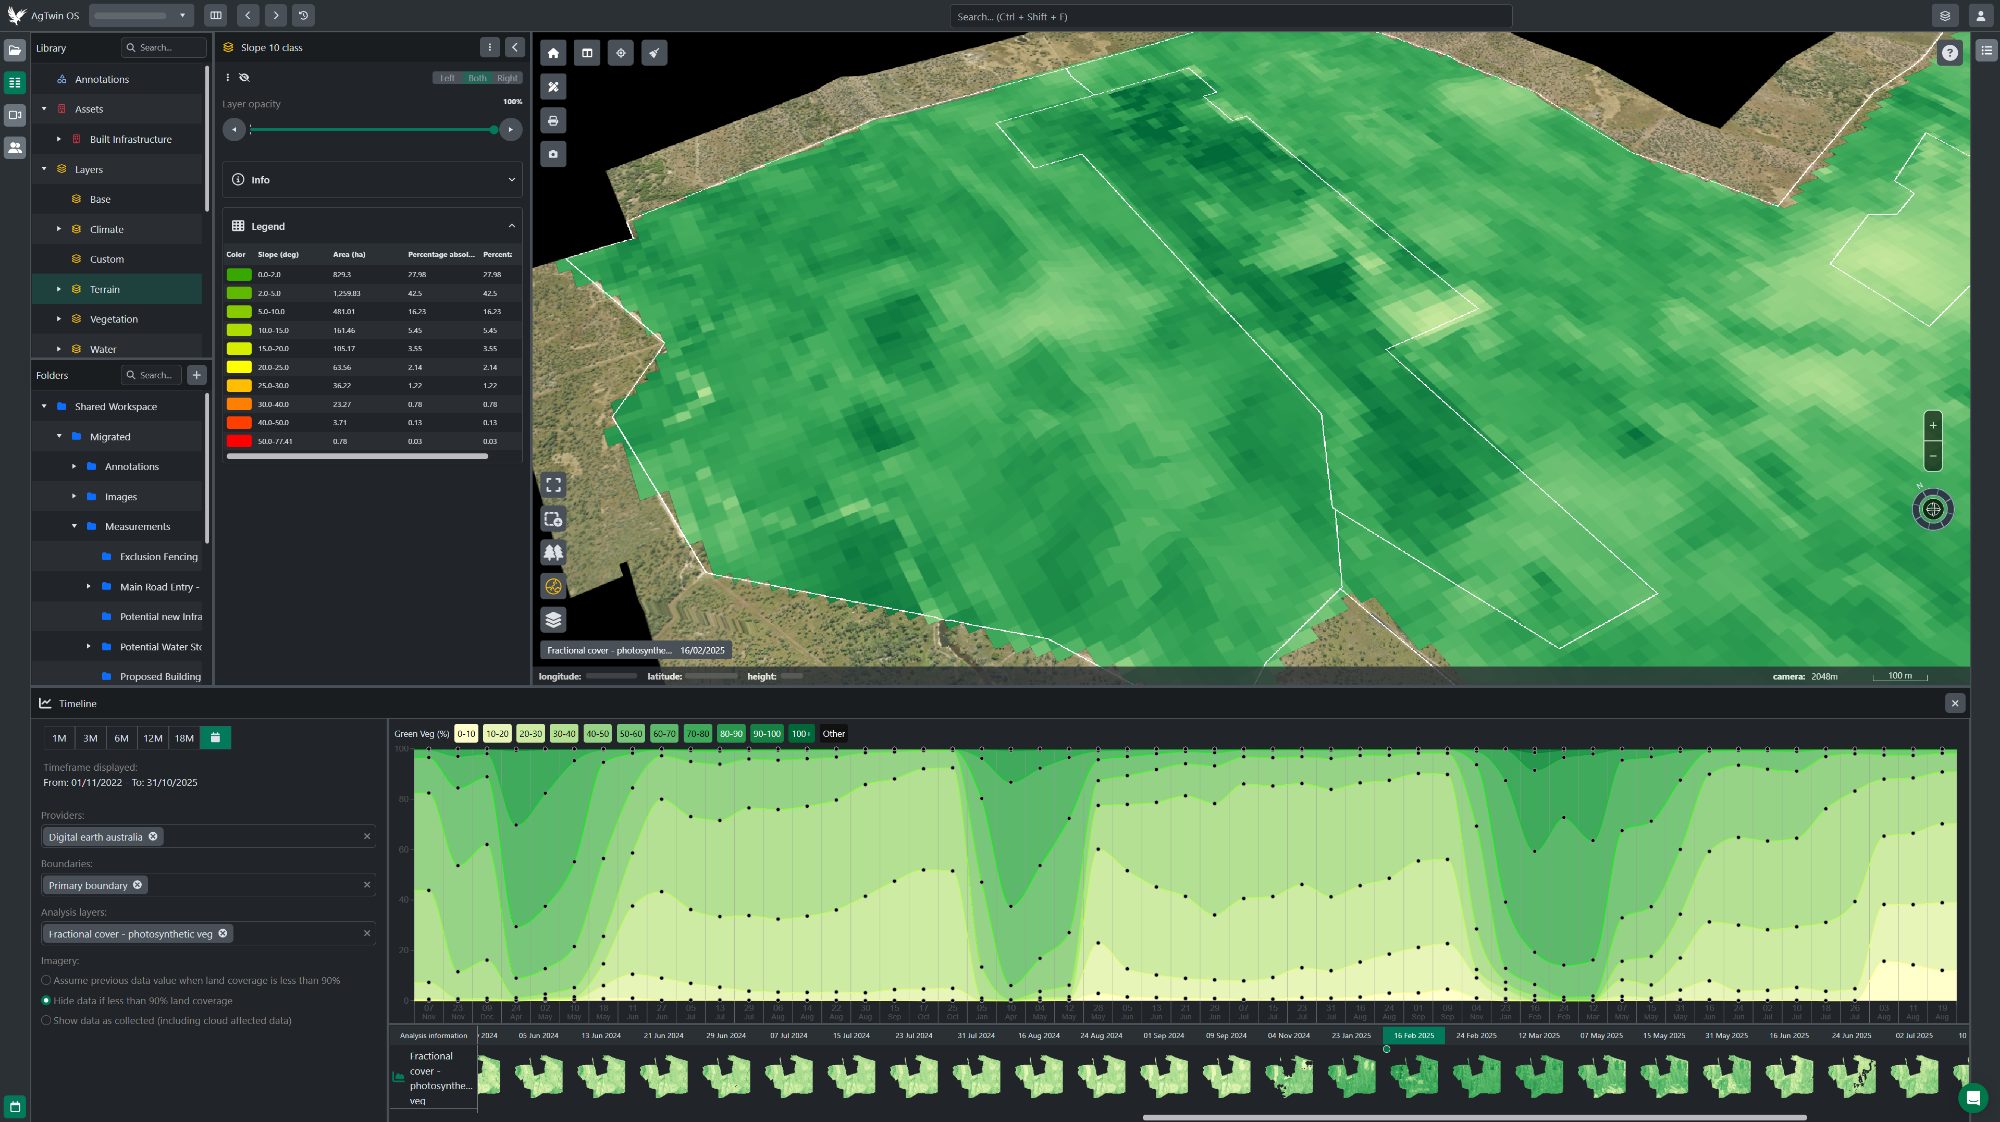Select the Left split display option
Screen dimensions: 2000x1122
click(x=447, y=78)
